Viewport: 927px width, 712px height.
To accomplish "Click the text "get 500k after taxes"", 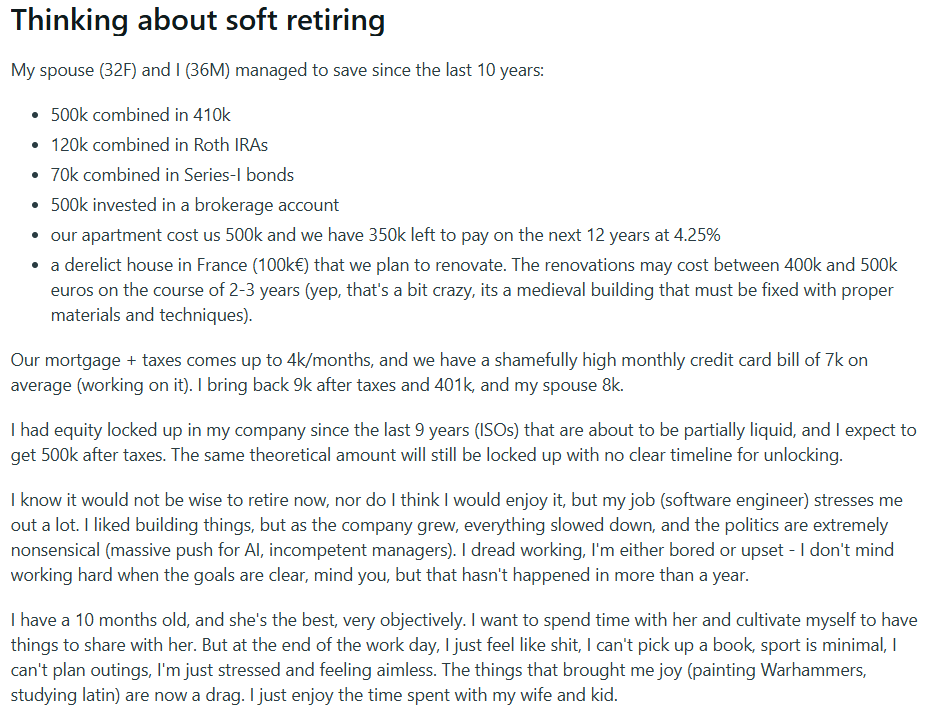I will click(x=89, y=455).
